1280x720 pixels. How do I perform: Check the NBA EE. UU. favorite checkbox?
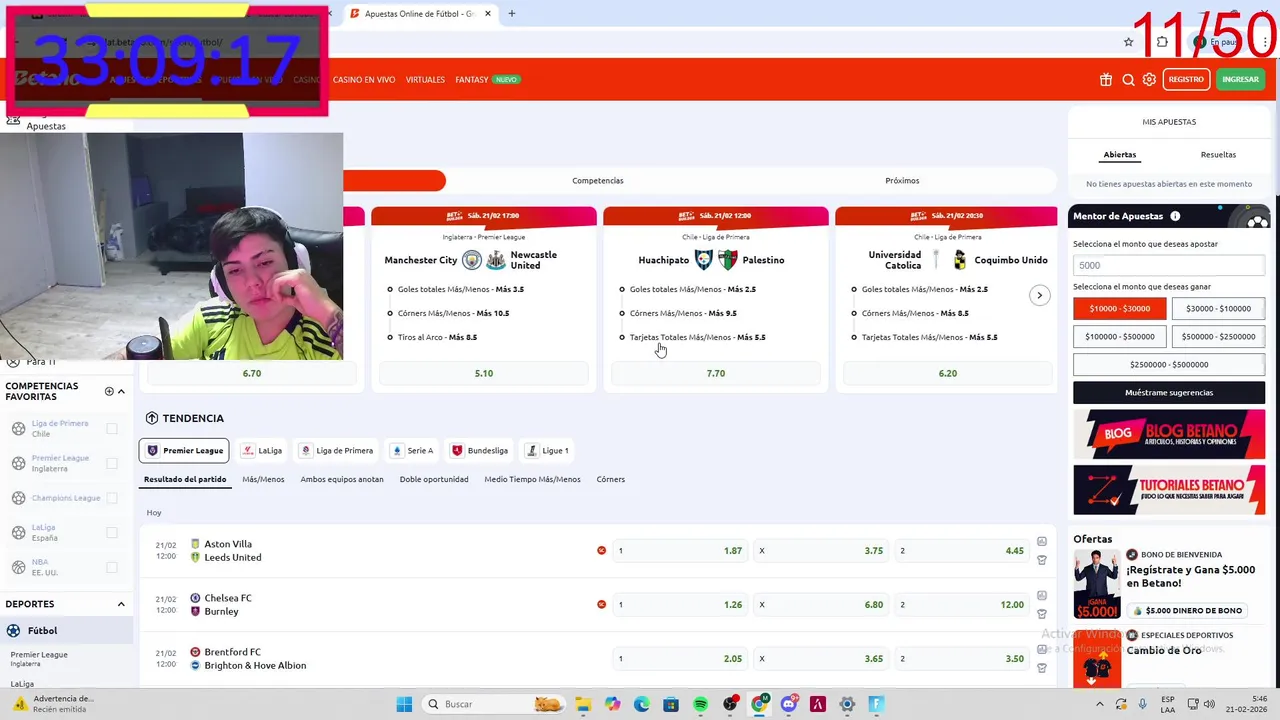click(x=112, y=567)
